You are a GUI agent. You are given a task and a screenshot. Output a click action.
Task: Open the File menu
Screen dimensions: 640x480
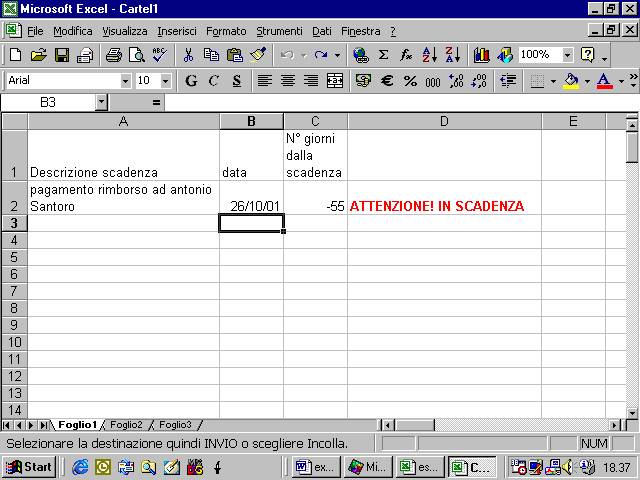click(x=35, y=31)
